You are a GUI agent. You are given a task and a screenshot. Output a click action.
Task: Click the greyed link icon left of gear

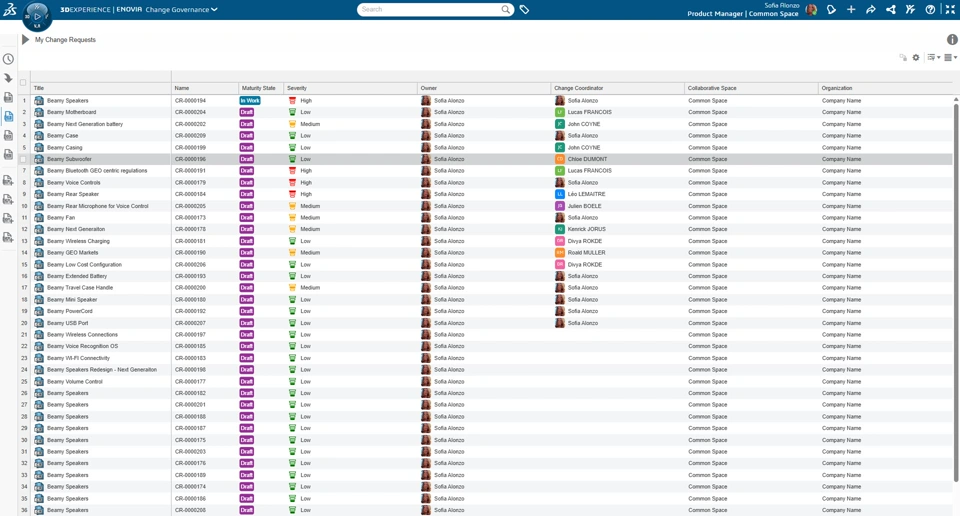pos(903,58)
